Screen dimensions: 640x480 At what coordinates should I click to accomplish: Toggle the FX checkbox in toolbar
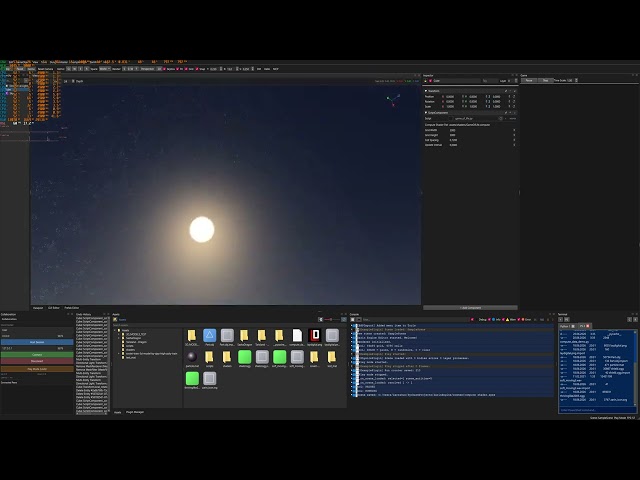[178, 69]
